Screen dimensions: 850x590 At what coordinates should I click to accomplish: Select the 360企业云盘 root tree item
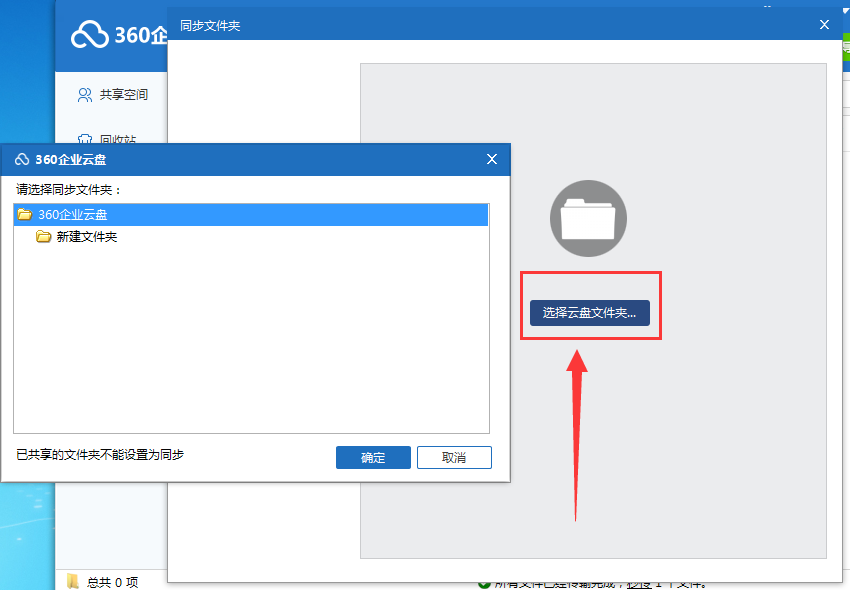coord(73,215)
